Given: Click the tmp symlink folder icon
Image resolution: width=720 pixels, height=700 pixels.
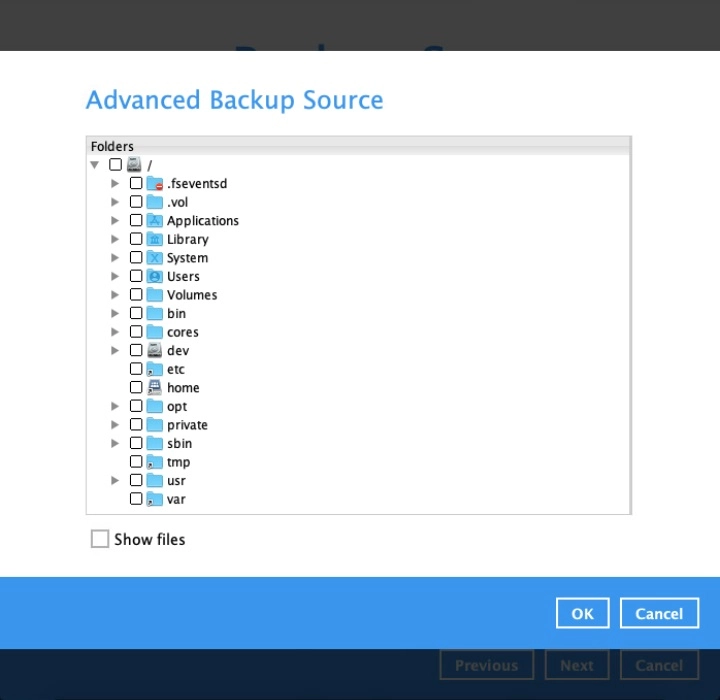Looking at the screenshot, I should (155, 462).
